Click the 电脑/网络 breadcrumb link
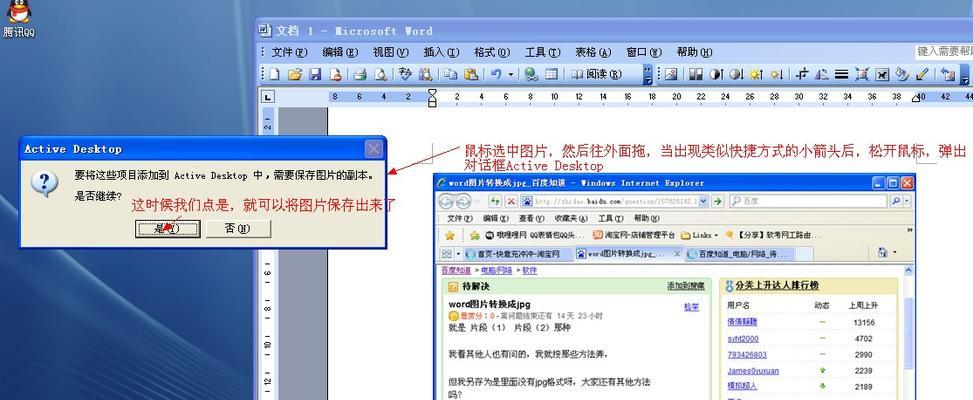973x400 pixels. click(496, 270)
